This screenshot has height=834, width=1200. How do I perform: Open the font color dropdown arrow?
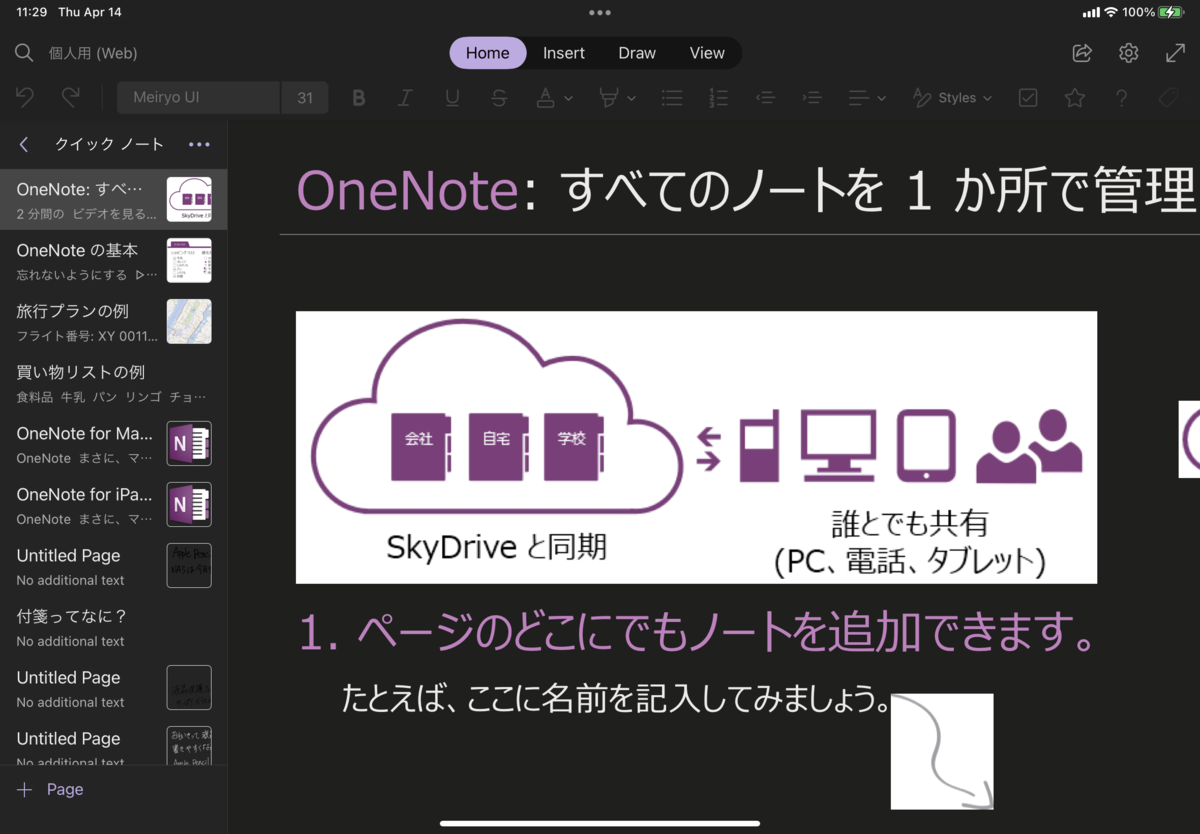pos(568,98)
